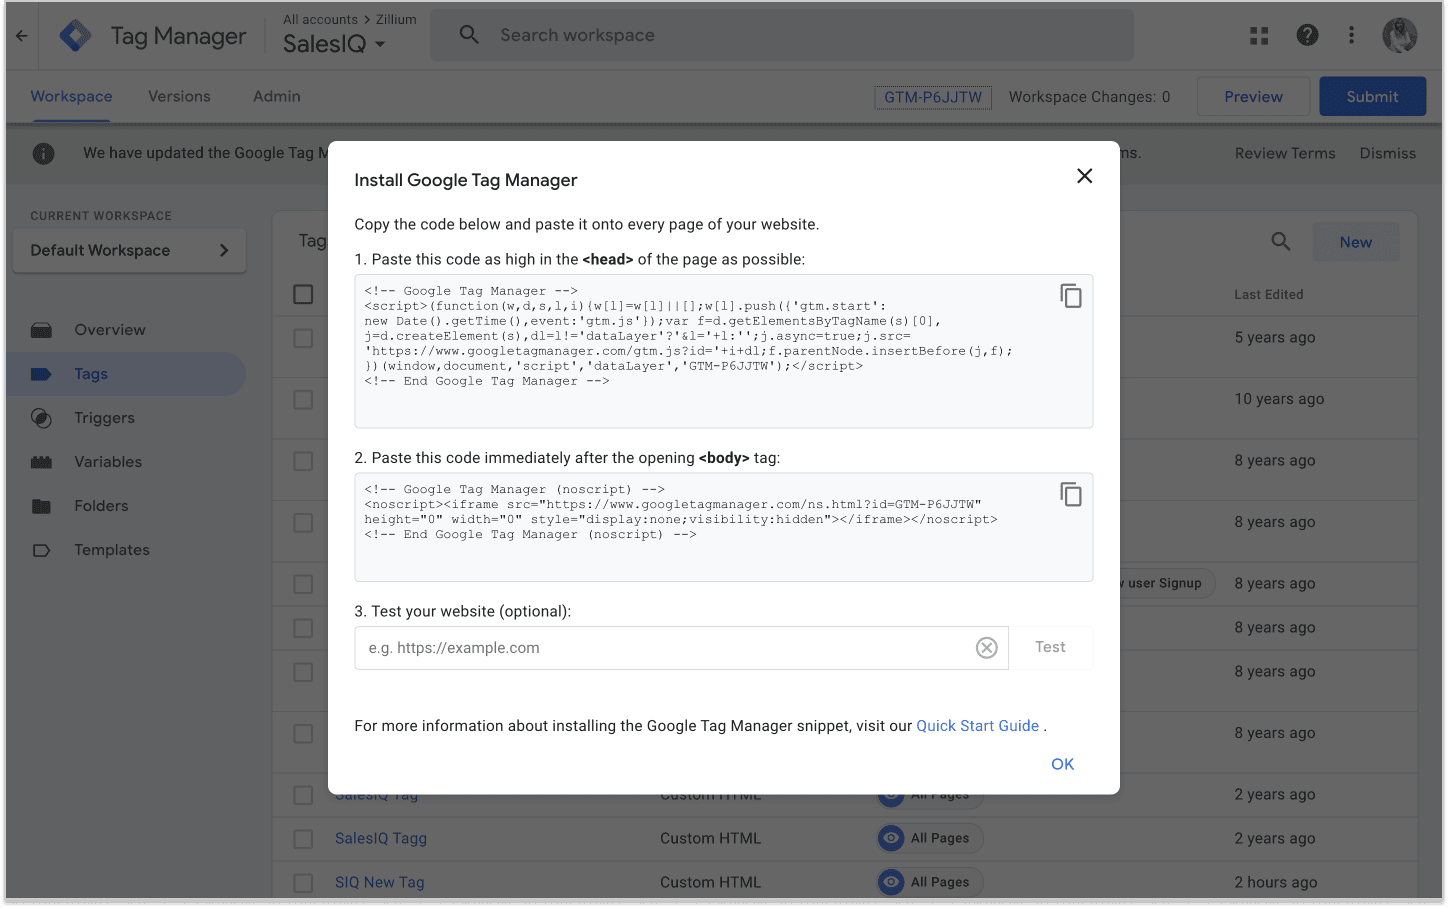The width and height of the screenshot is (1448, 908).
Task: Focus the Search workspace field
Action: click(782, 35)
